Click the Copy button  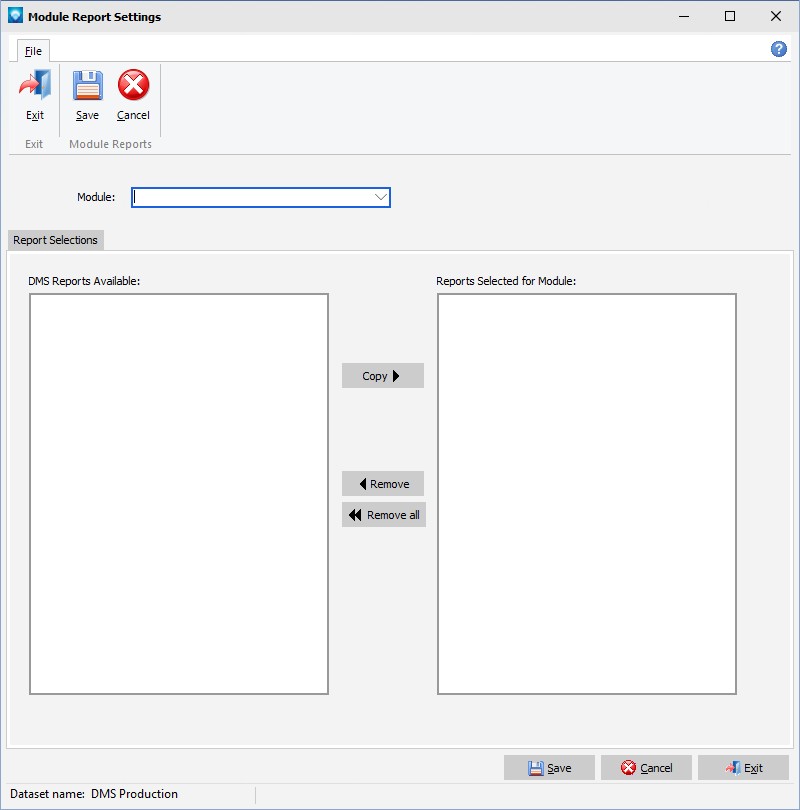click(x=383, y=376)
